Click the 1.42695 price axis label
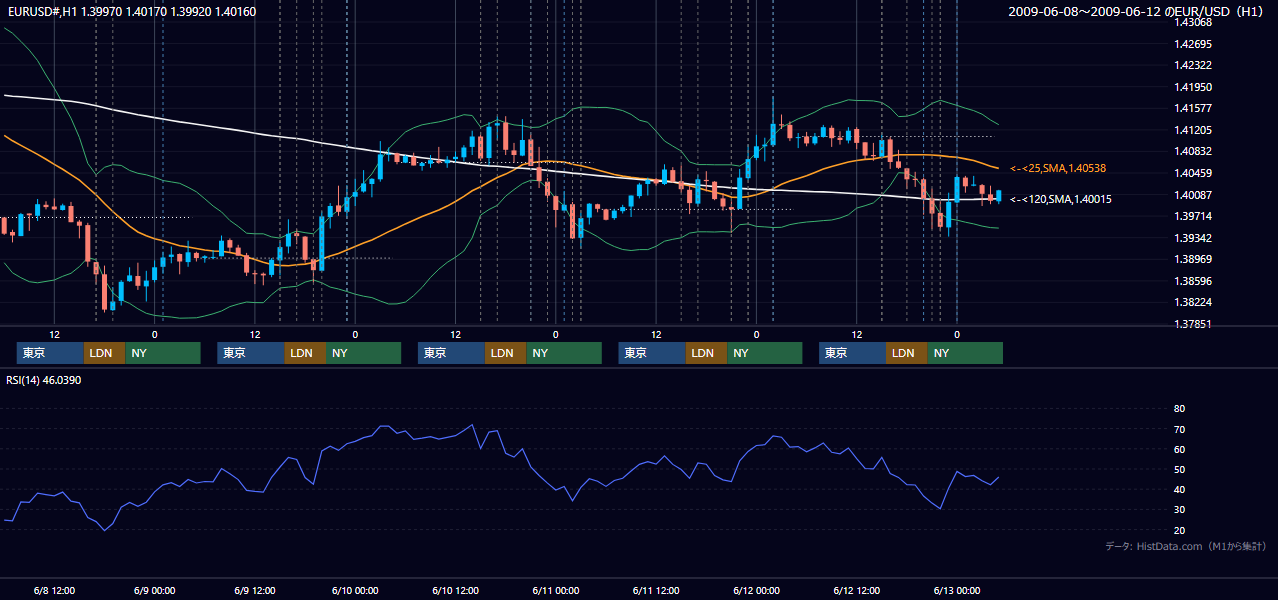This screenshot has width=1278, height=600. (x=1193, y=44)
